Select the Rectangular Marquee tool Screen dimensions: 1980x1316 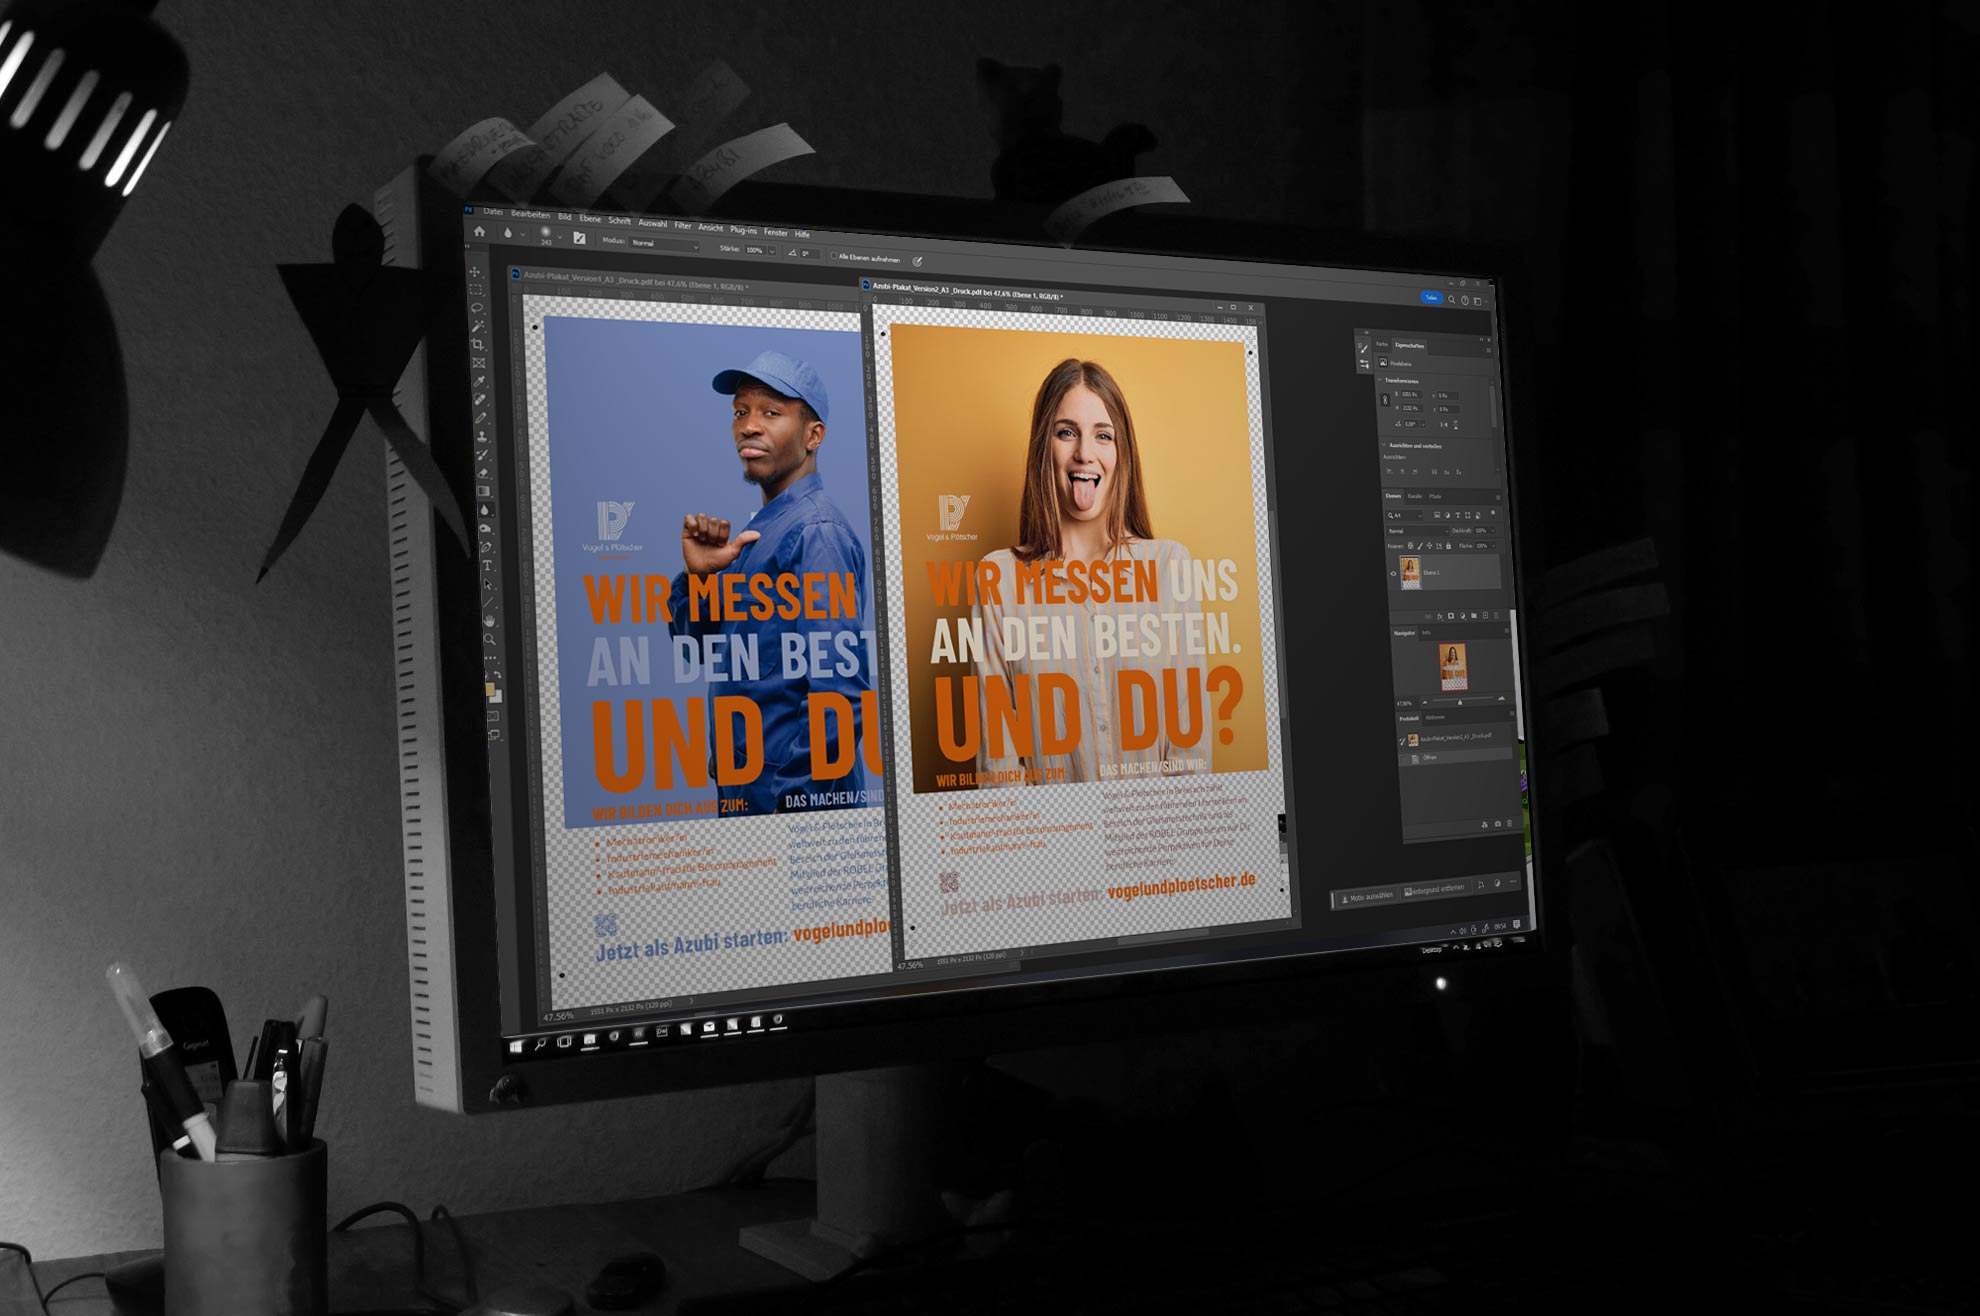(x=476, y=290)
